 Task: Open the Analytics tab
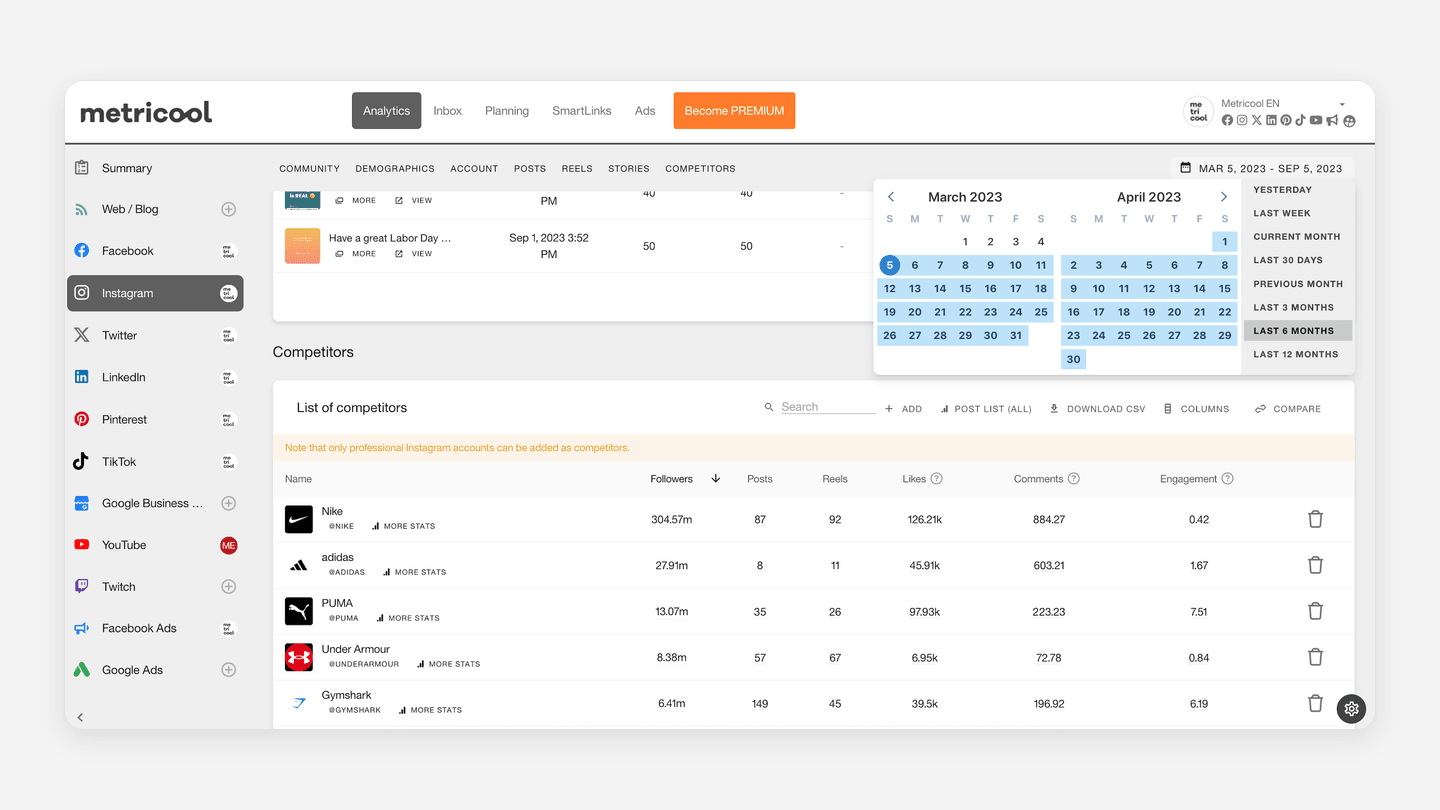point(387,111)
